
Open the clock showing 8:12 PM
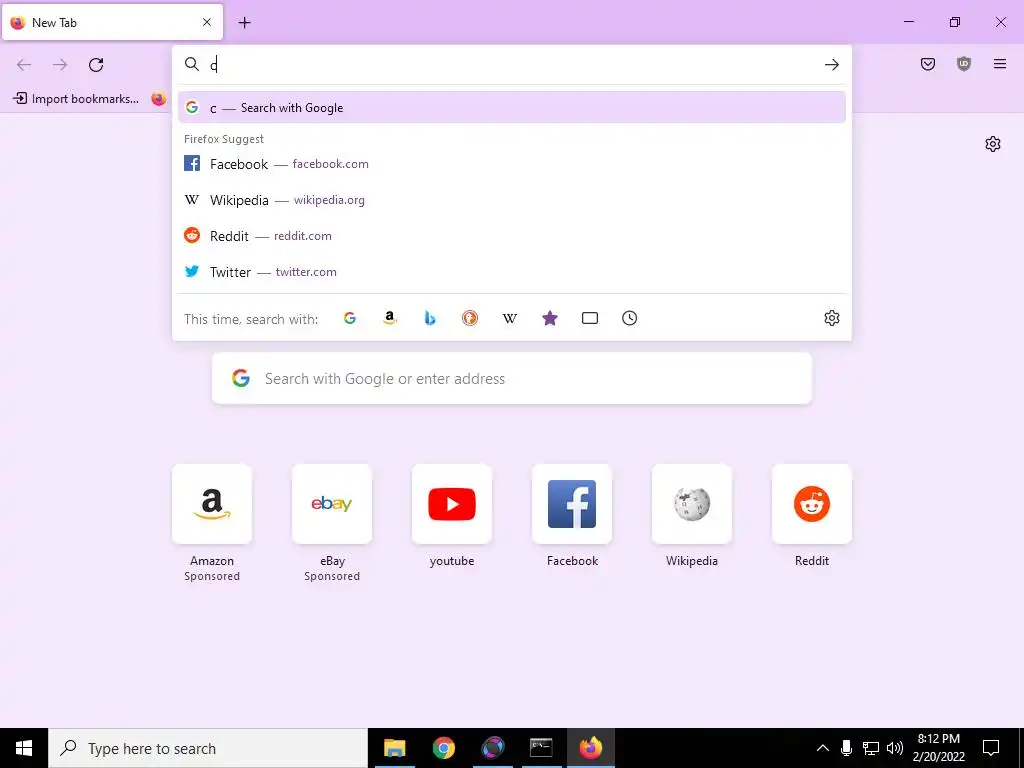tap(938, 748)
